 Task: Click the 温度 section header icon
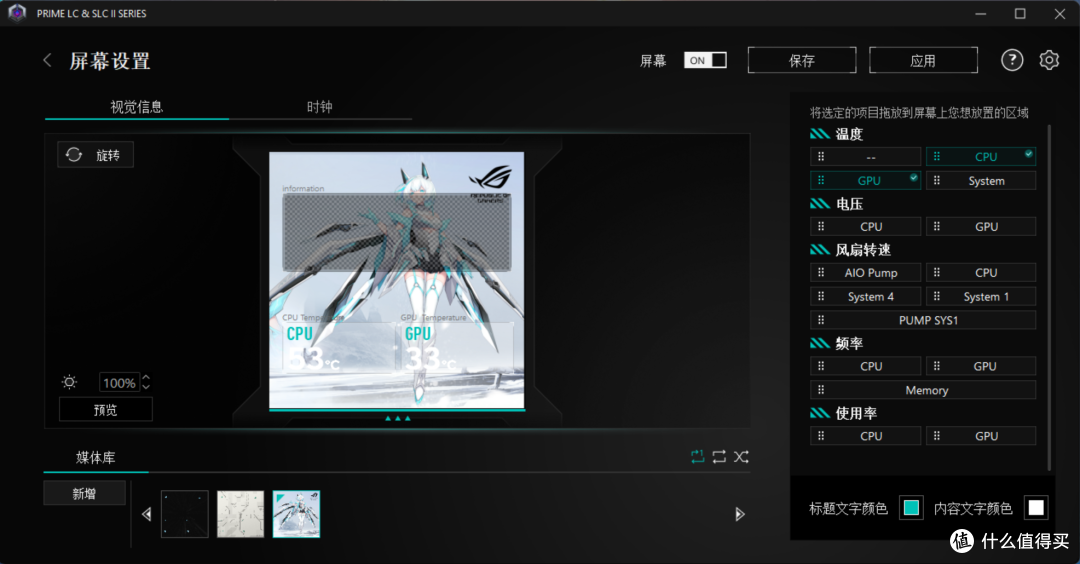click(x=820, y=134)
